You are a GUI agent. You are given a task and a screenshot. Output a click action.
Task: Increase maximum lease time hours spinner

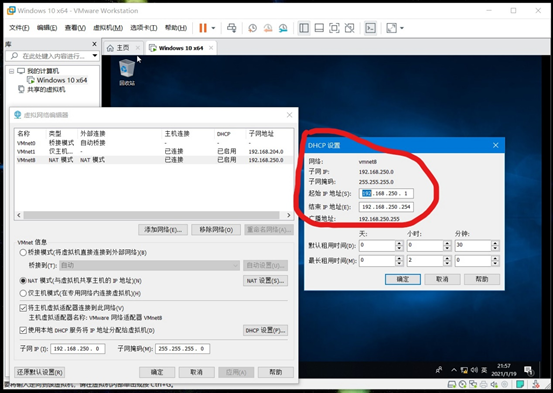[448, 258]
